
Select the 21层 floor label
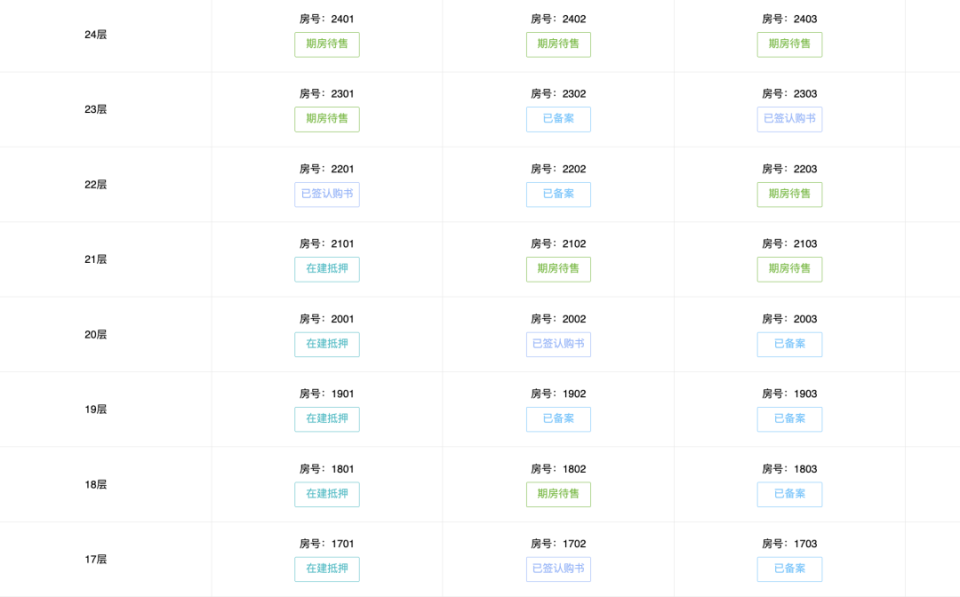click(96, 260)
